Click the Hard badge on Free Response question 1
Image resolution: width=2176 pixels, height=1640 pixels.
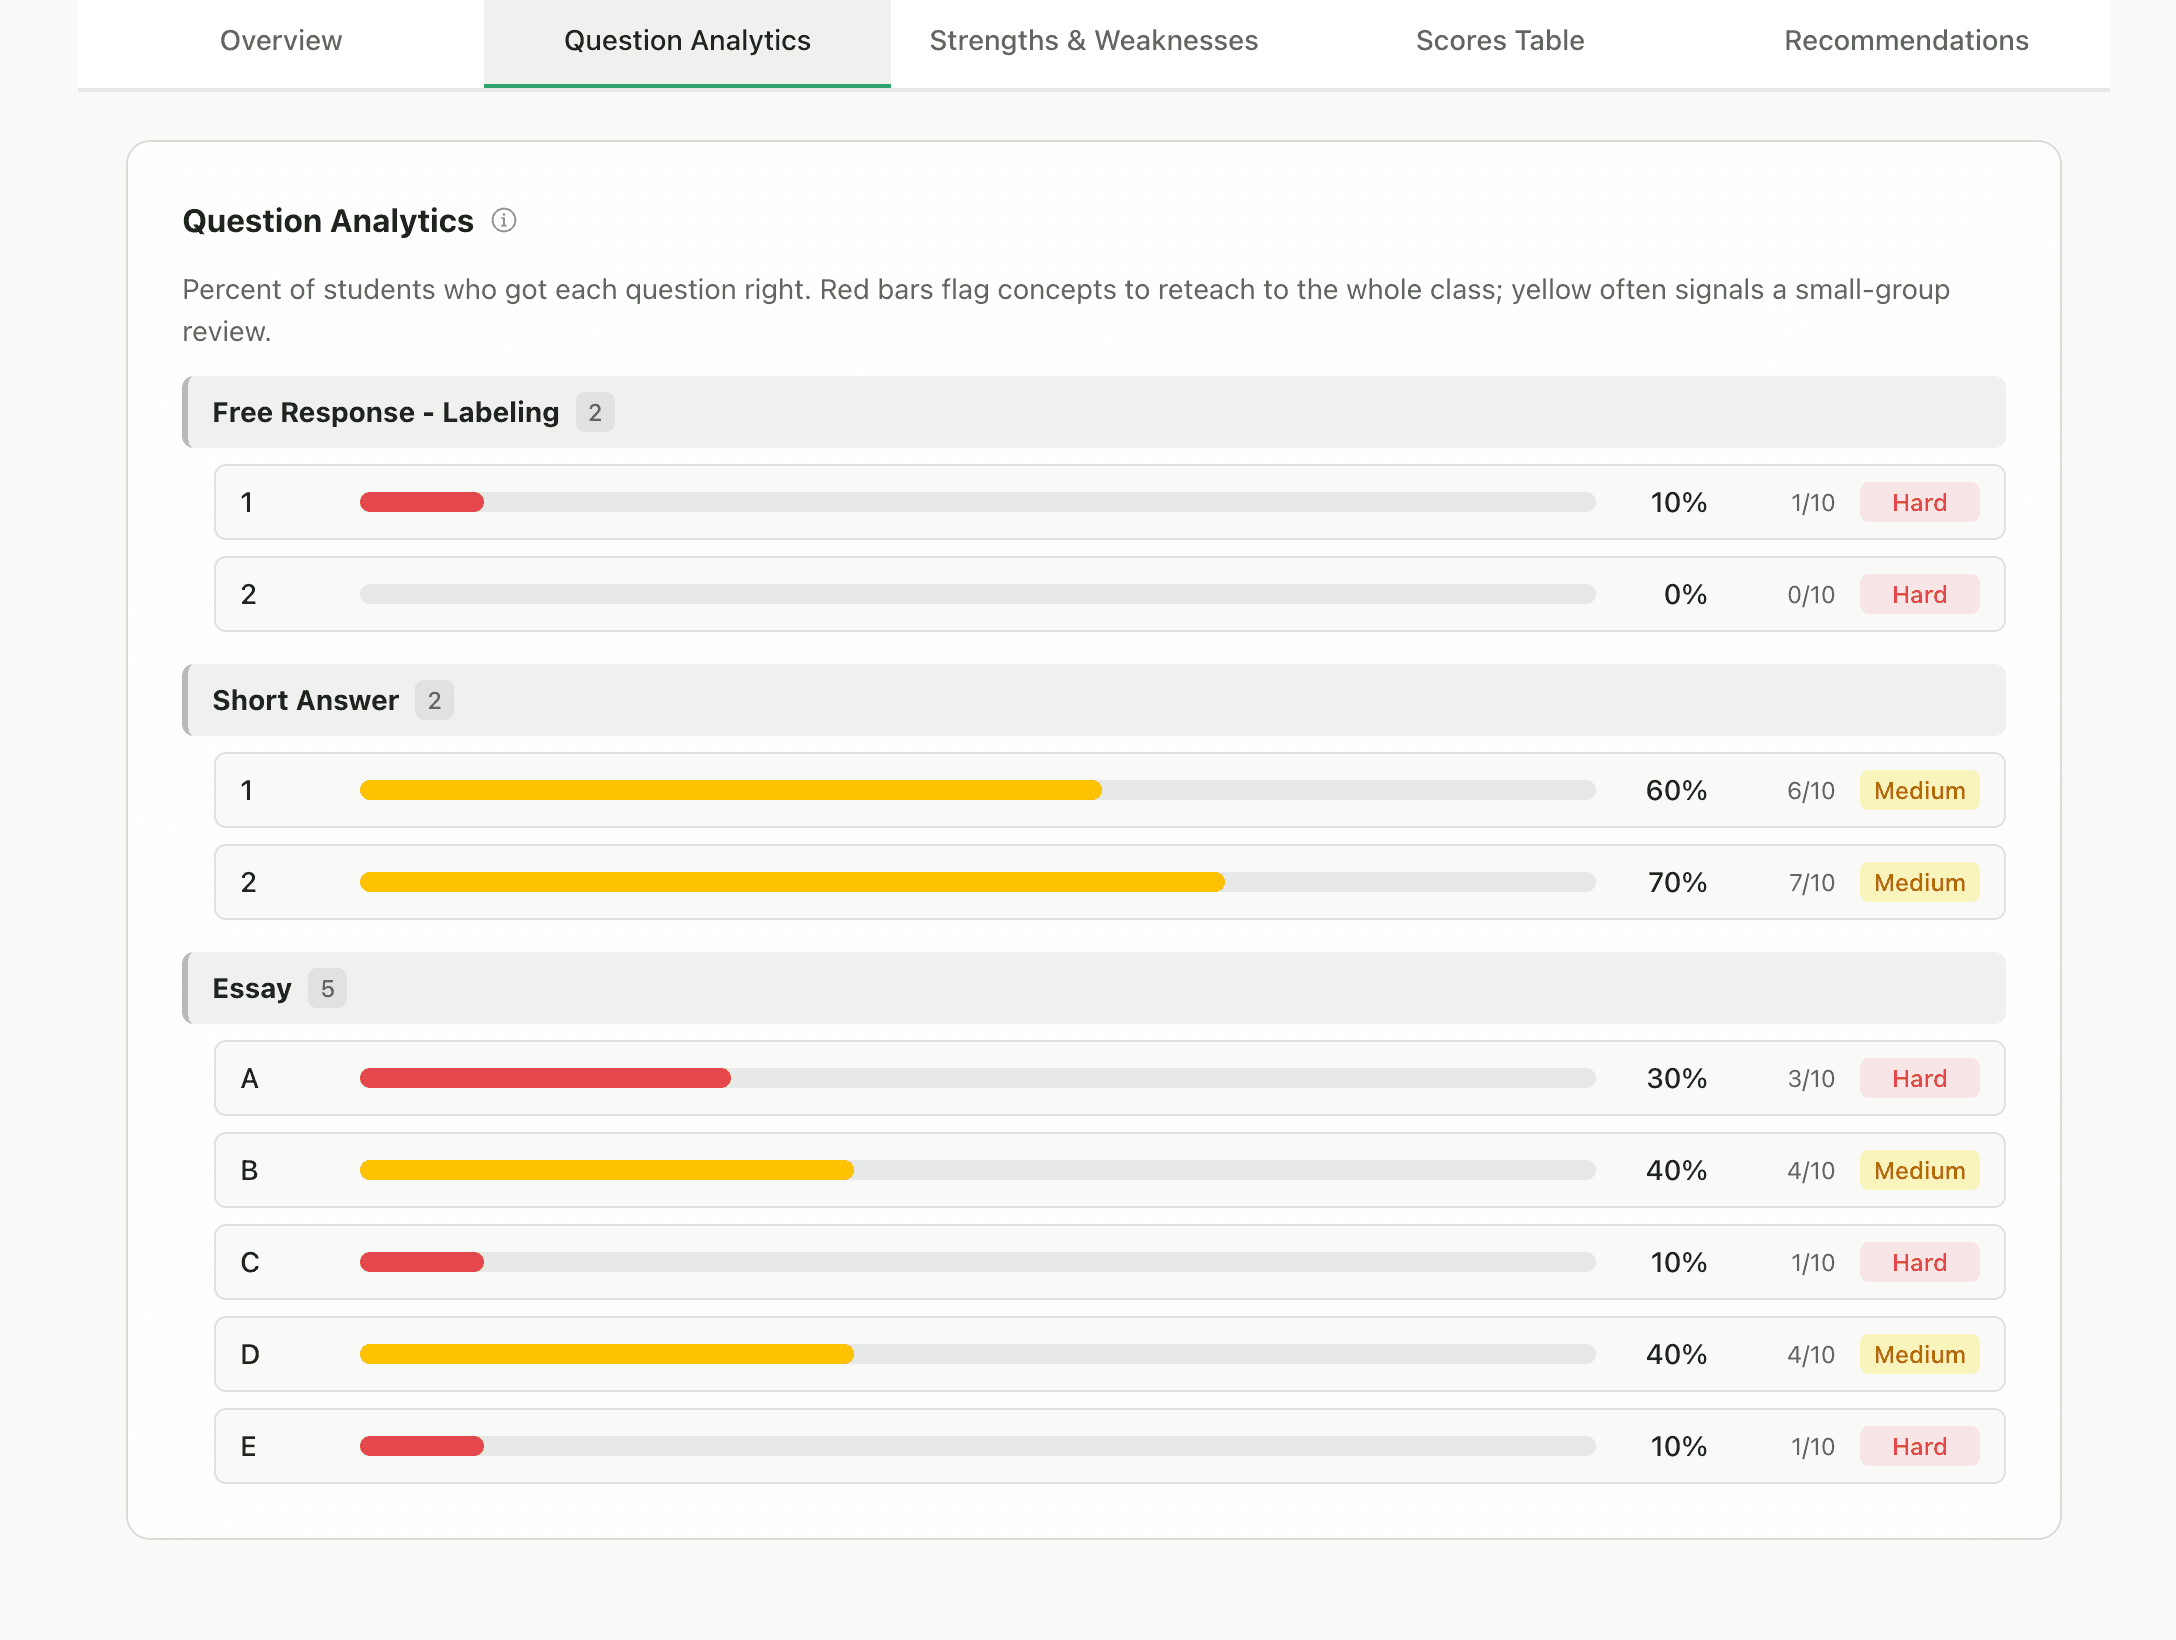click(1918, 502)
